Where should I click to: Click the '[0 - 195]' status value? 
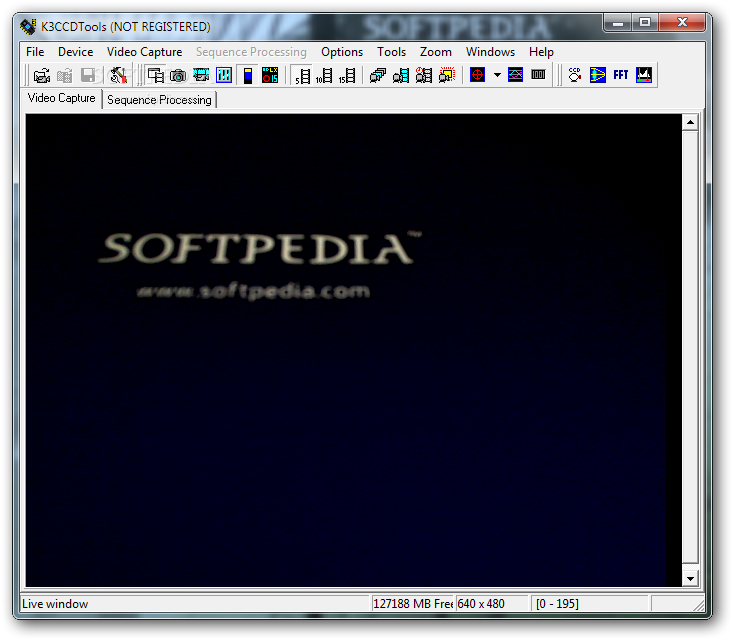click(x=557, y=604)
